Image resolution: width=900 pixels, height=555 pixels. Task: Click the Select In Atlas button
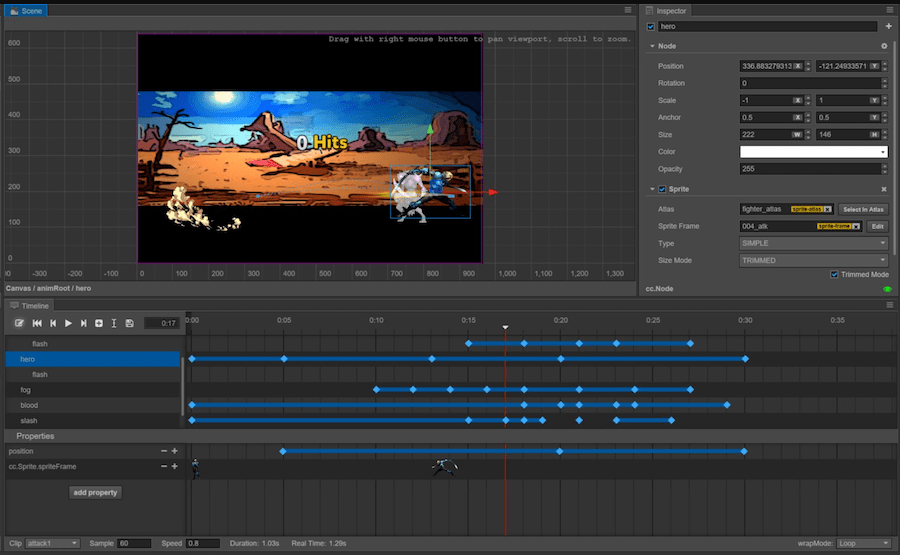(863, 209)
